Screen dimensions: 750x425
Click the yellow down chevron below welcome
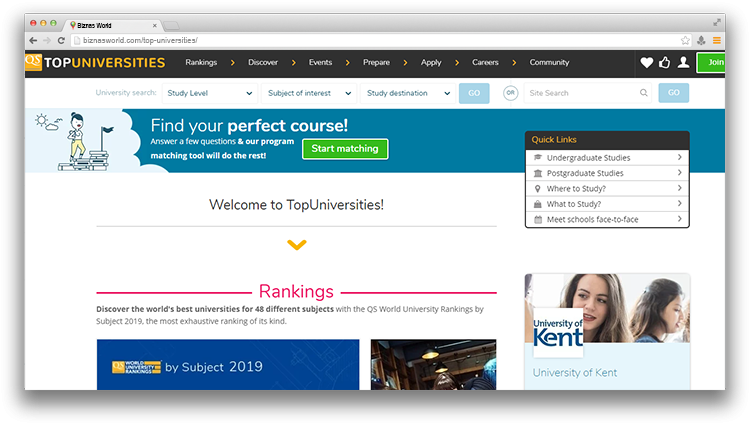click(296, 245)
